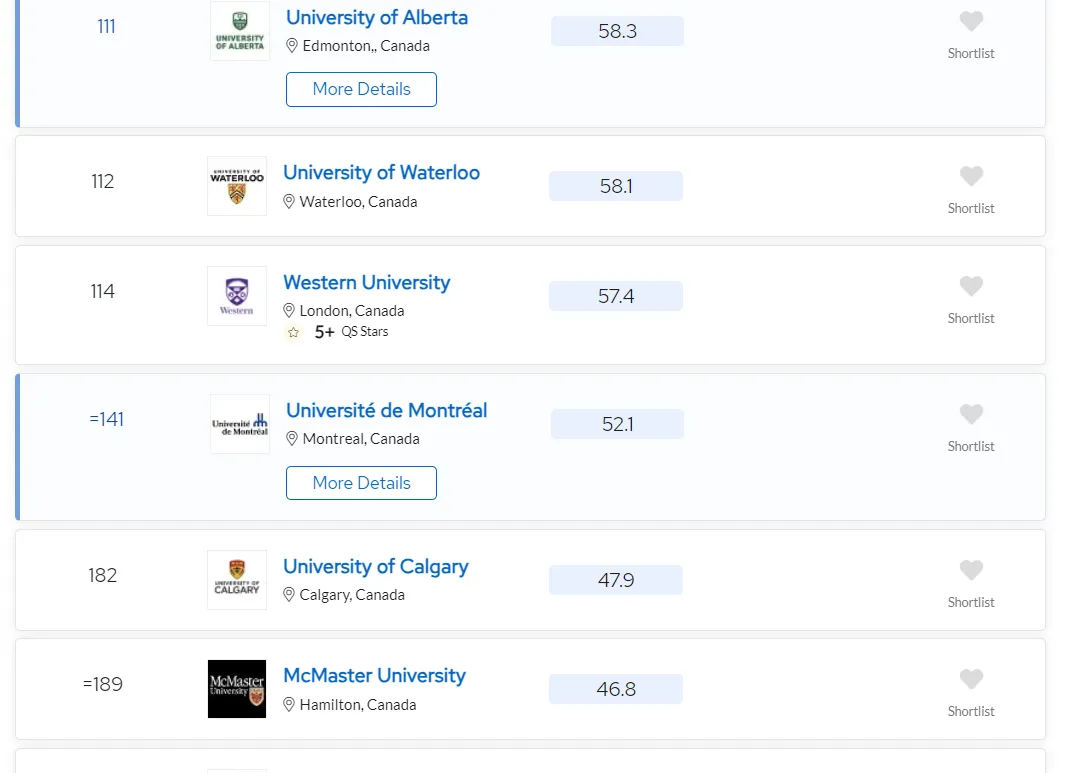Click the heart for Université de Montréal
1070x773 pixels.
970,414
